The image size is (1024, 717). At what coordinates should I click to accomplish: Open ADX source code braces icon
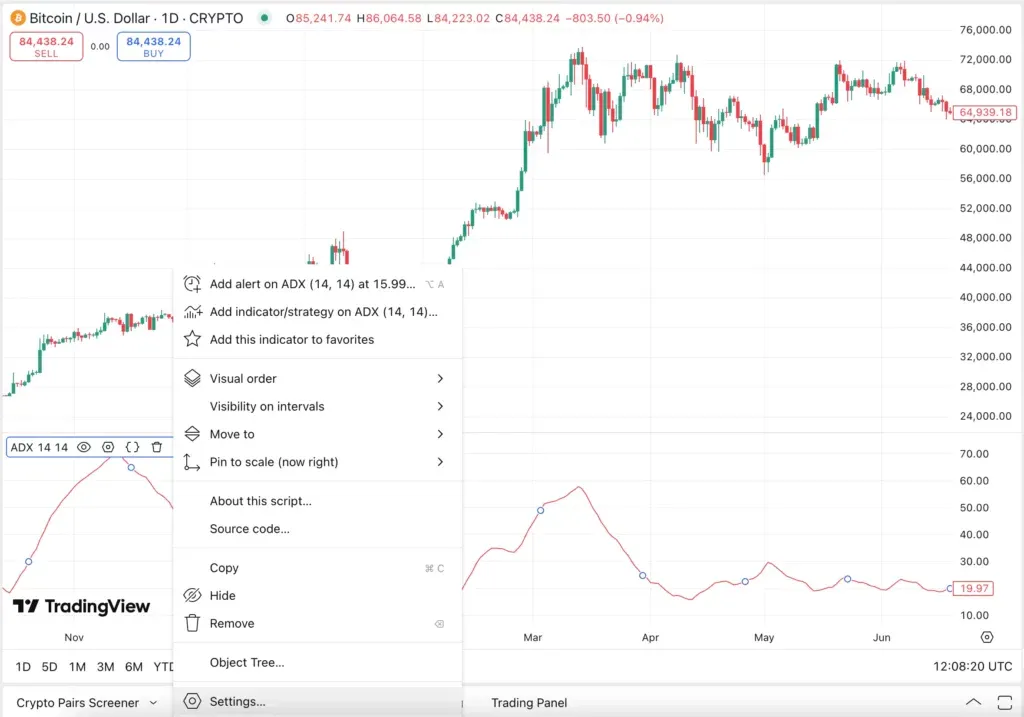click(x=132, y=448)
